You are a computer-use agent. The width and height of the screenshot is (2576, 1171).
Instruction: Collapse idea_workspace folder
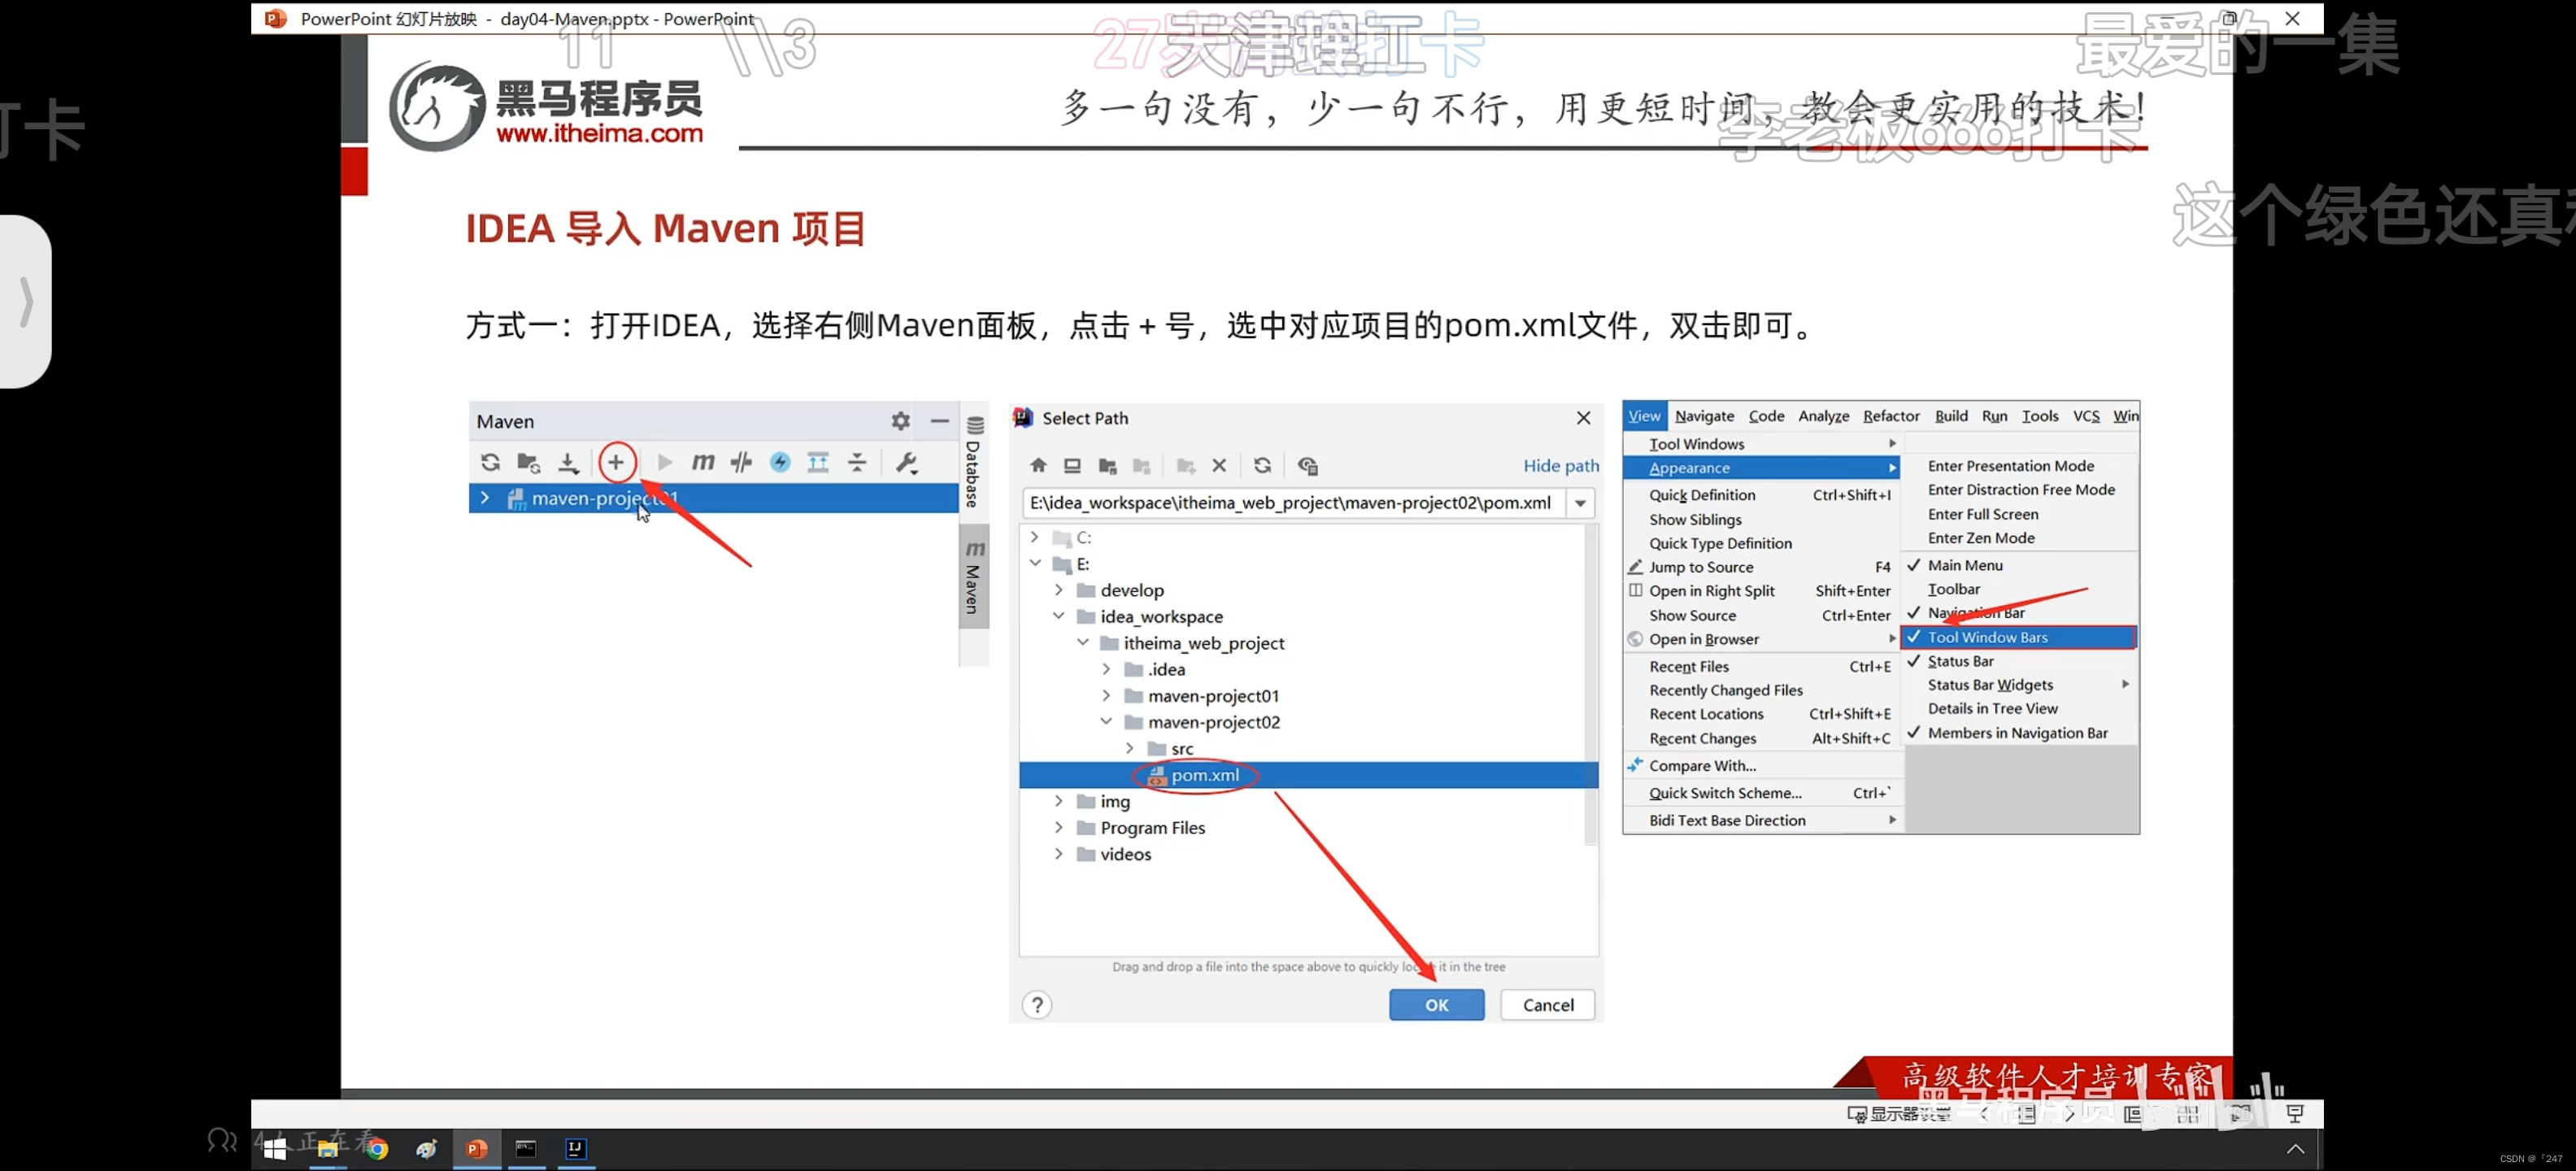(x=1059, y=616)
